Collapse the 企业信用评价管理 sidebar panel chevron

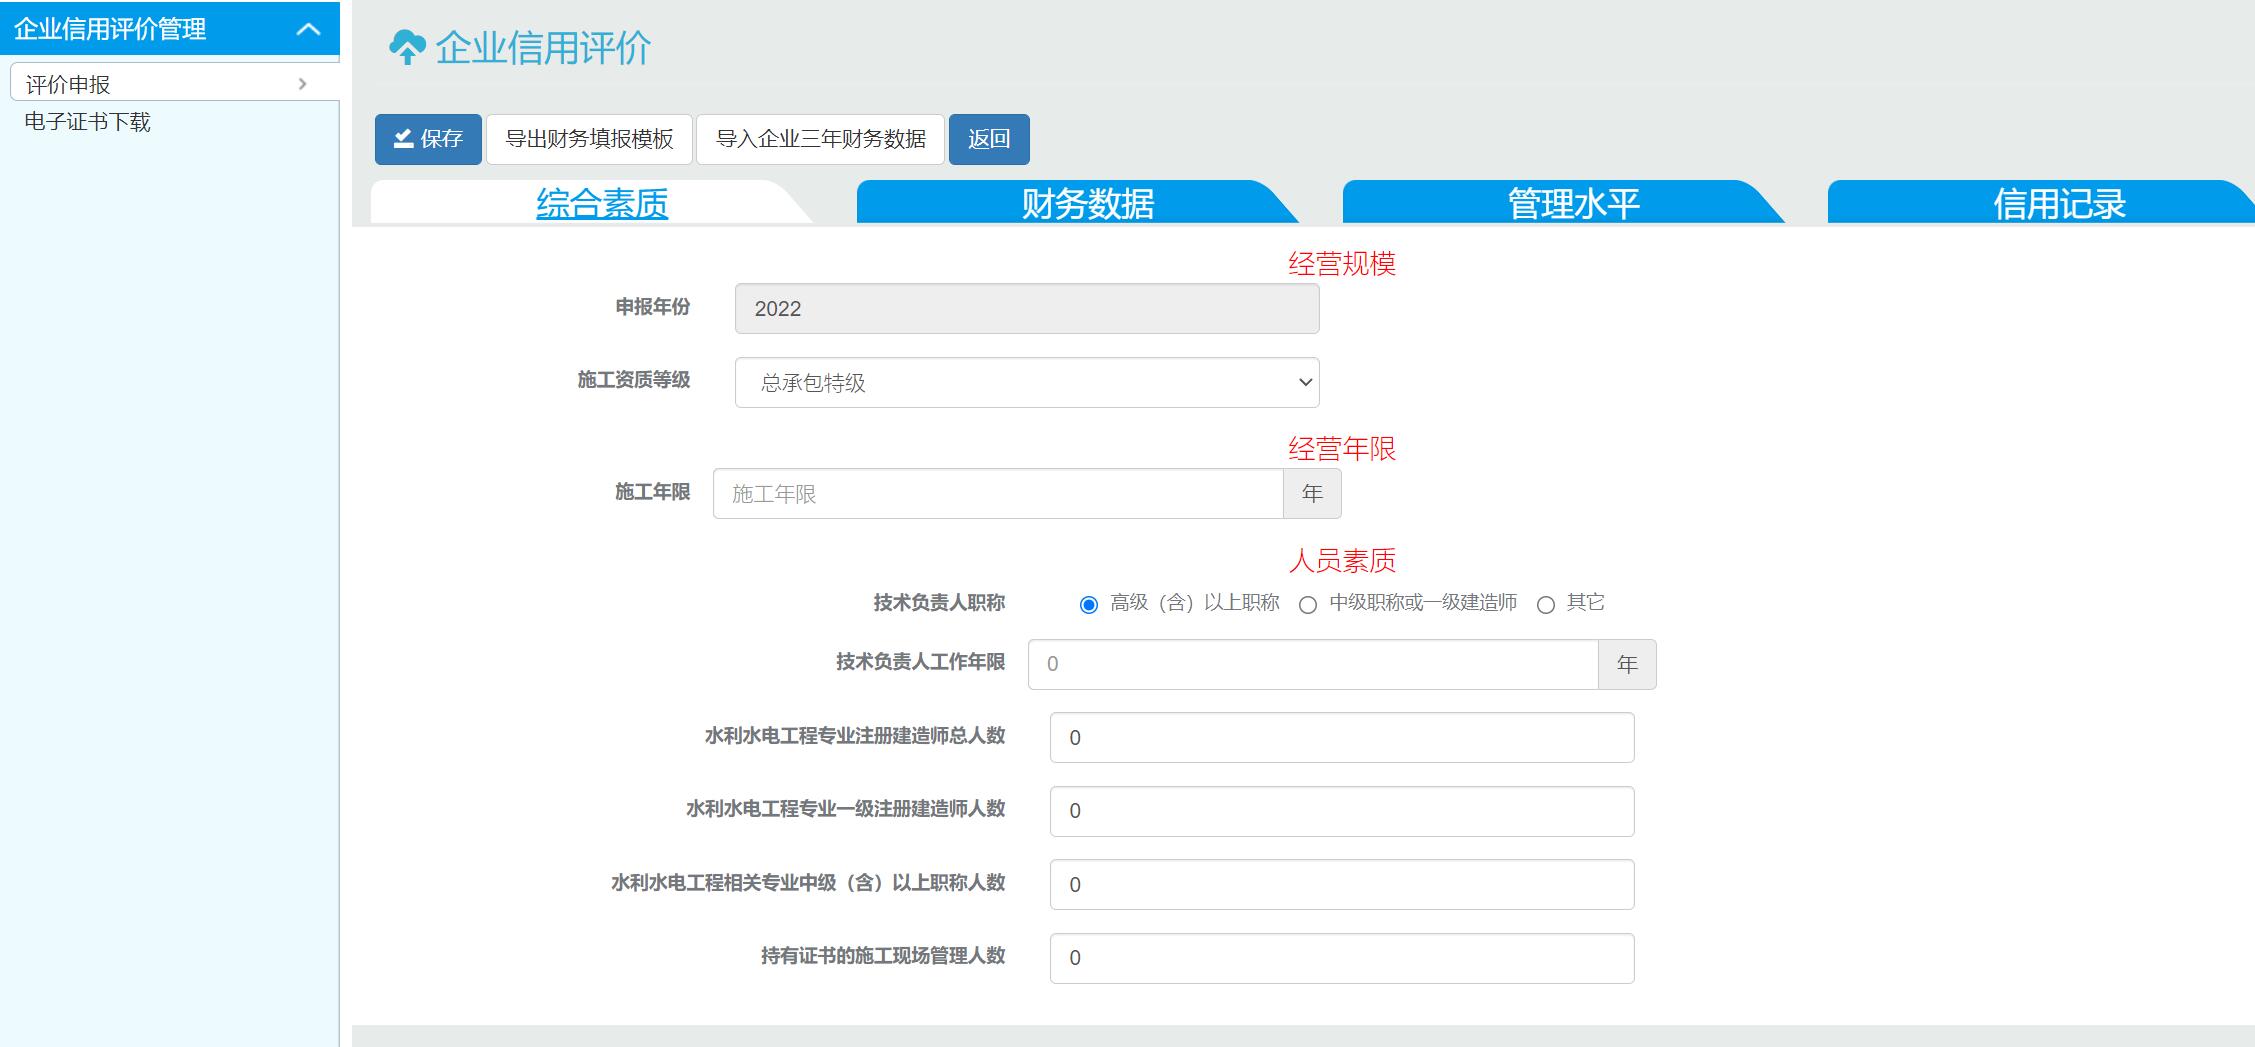[308, 29]
